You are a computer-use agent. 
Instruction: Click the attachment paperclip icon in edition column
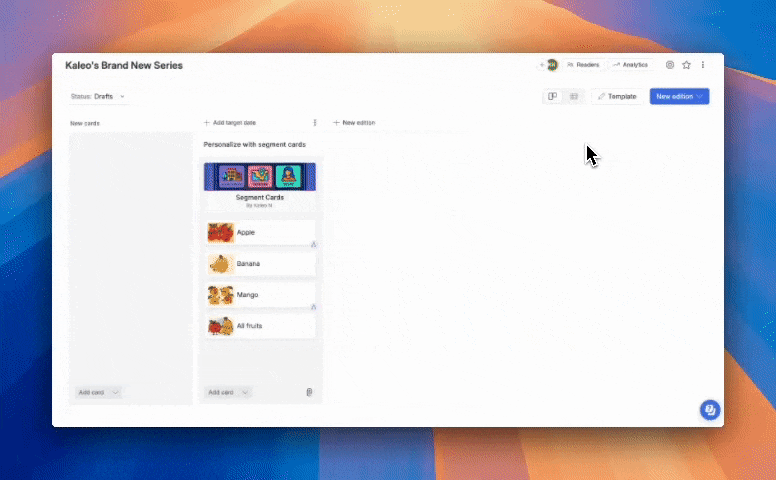[309, 392]
